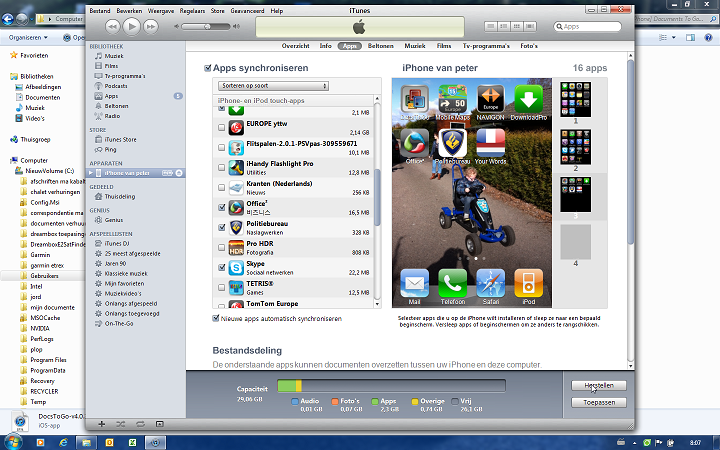This screenshot has width=720, height=450.
Task: Check the TETRIS app checkbox
Action: (221, 287)
